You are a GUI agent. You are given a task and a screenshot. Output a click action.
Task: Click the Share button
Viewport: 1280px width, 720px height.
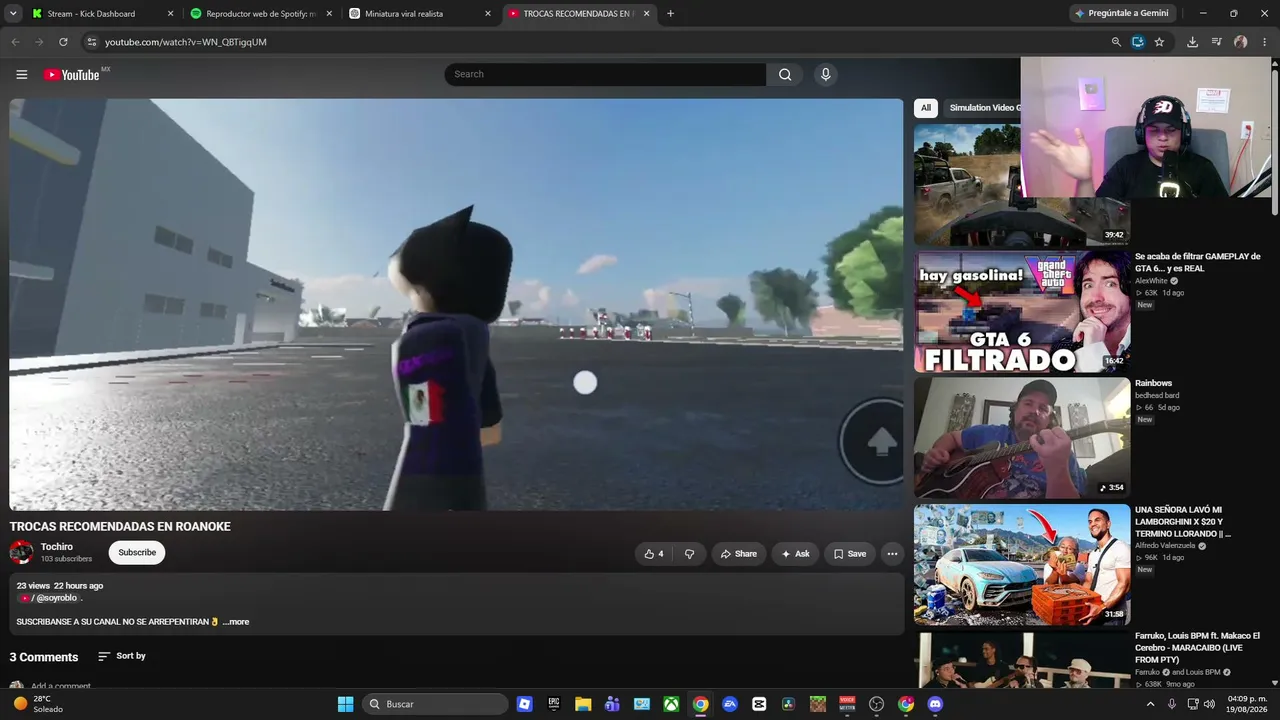739,554
